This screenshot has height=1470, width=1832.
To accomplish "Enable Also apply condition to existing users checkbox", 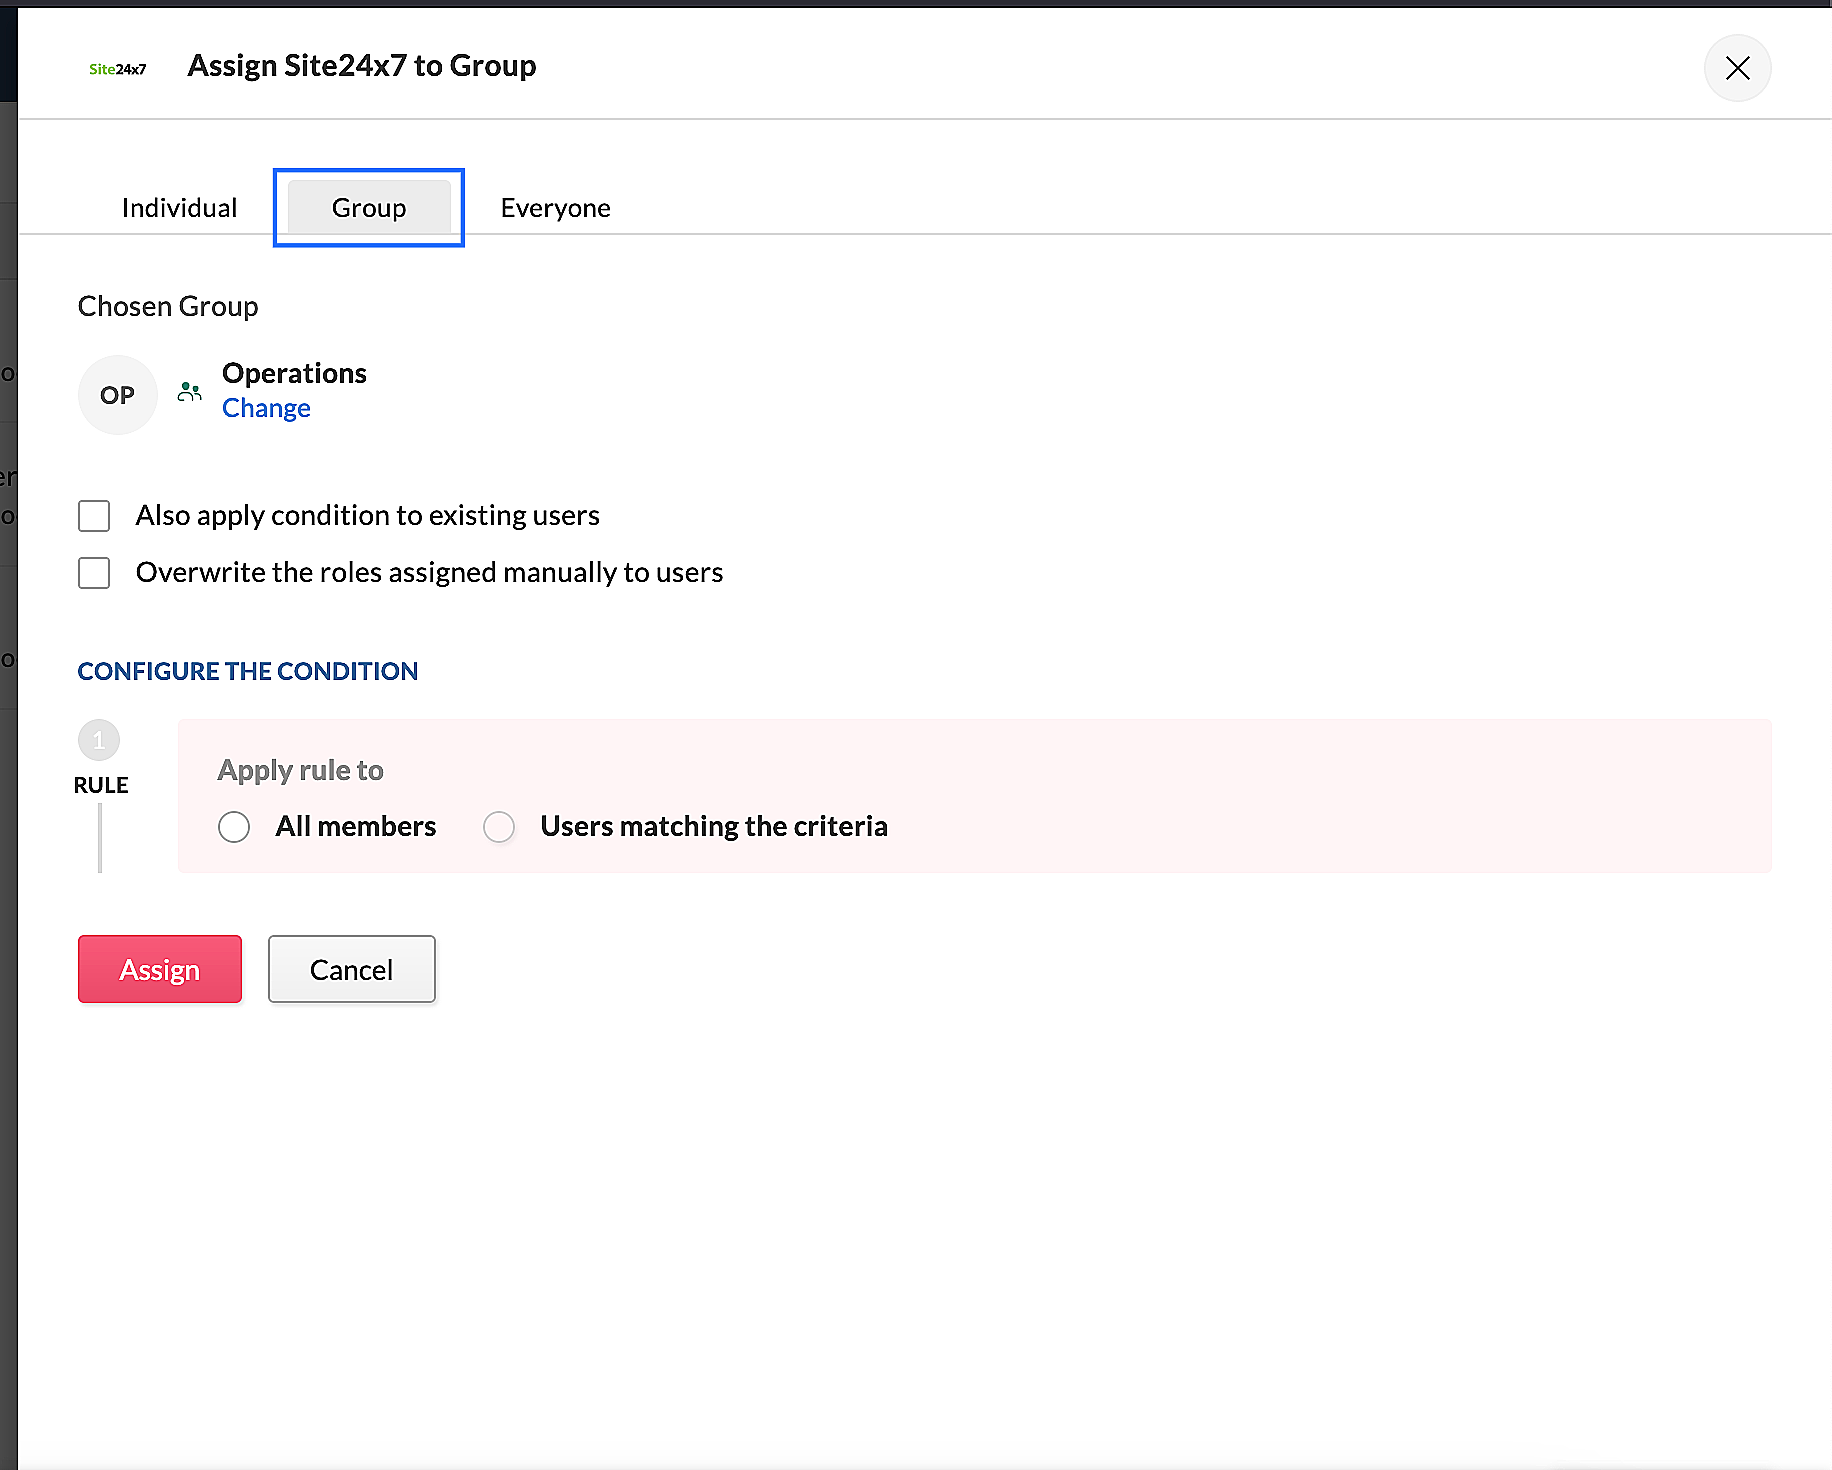I will click(x=94, y=516).
